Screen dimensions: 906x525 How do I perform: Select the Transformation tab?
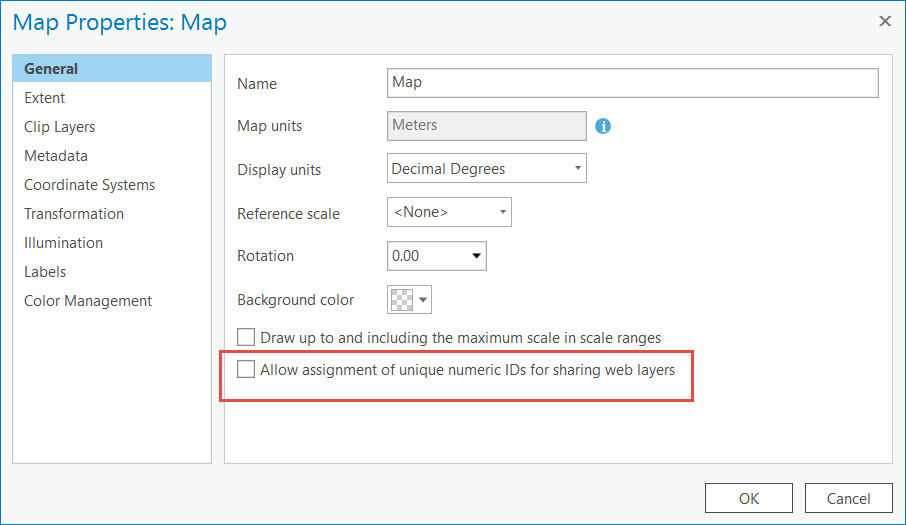74,214
